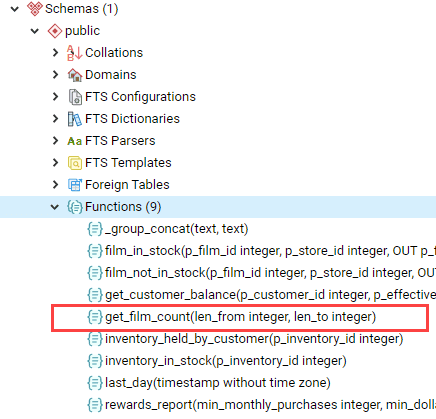436x419 pixels.
Task: Select the rewards_report function entry
Action: point(270,405)
